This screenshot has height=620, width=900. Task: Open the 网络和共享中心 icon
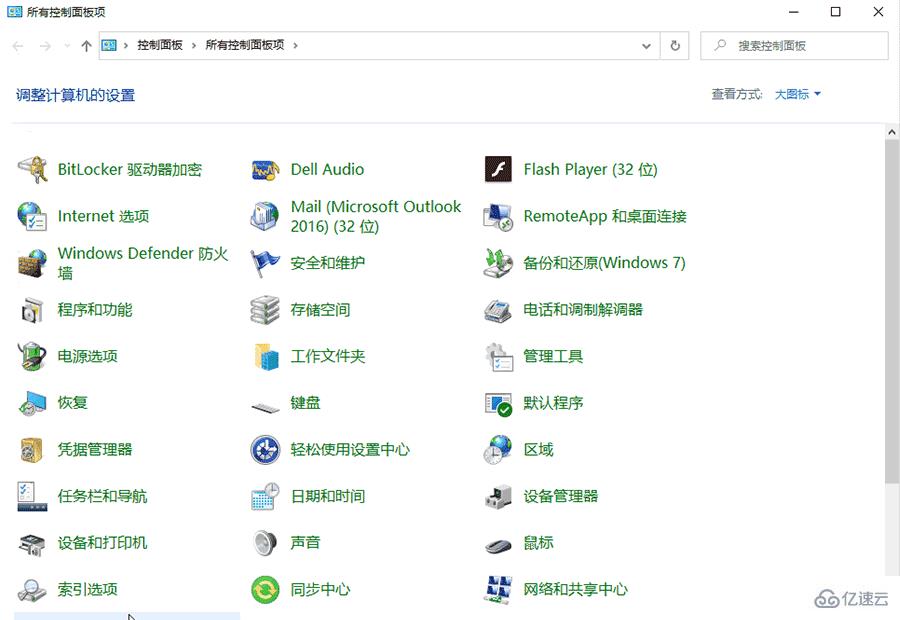pyautogui.click(x=498, y=590)
